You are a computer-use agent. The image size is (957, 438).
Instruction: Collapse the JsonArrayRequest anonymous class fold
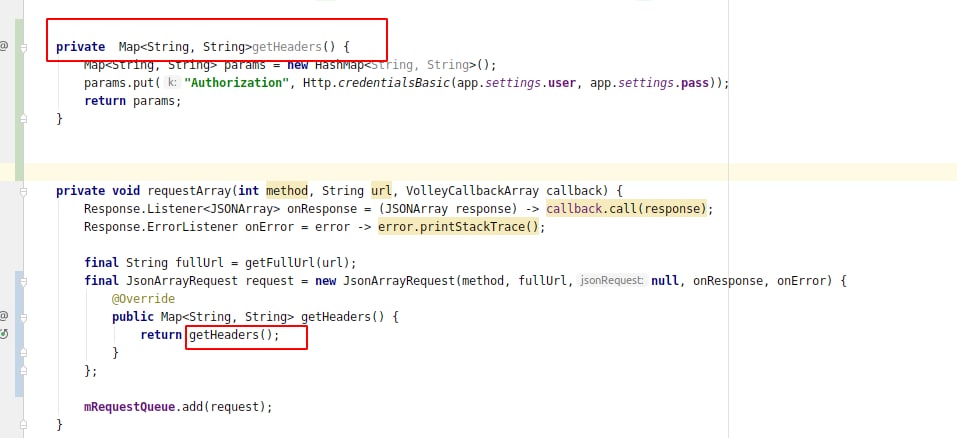coord(23,281)
